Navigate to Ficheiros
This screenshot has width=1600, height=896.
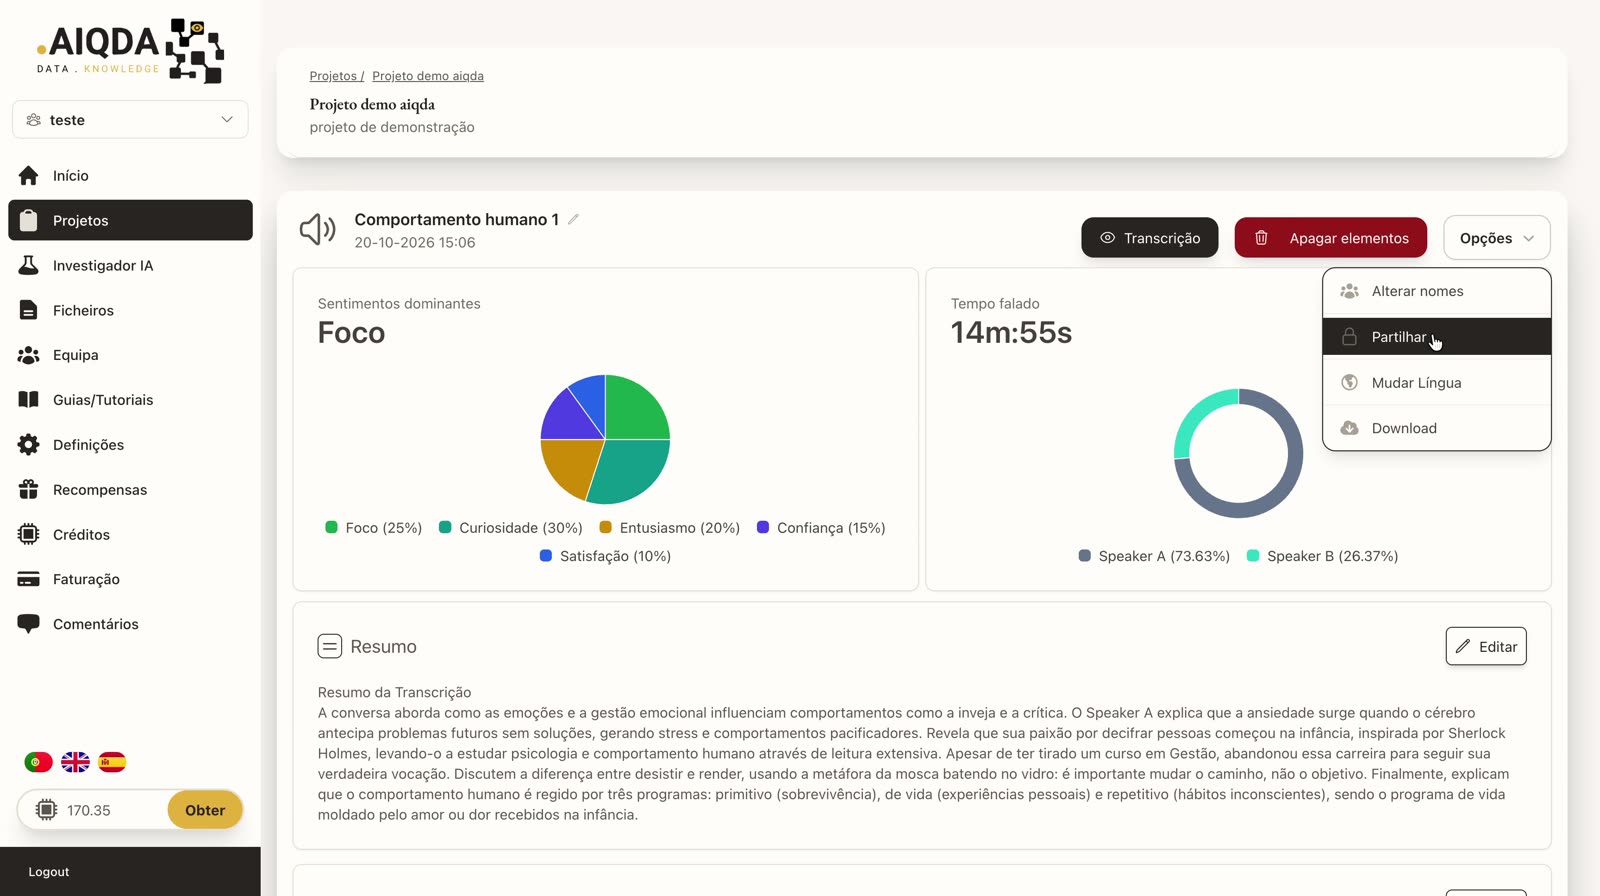130,310
